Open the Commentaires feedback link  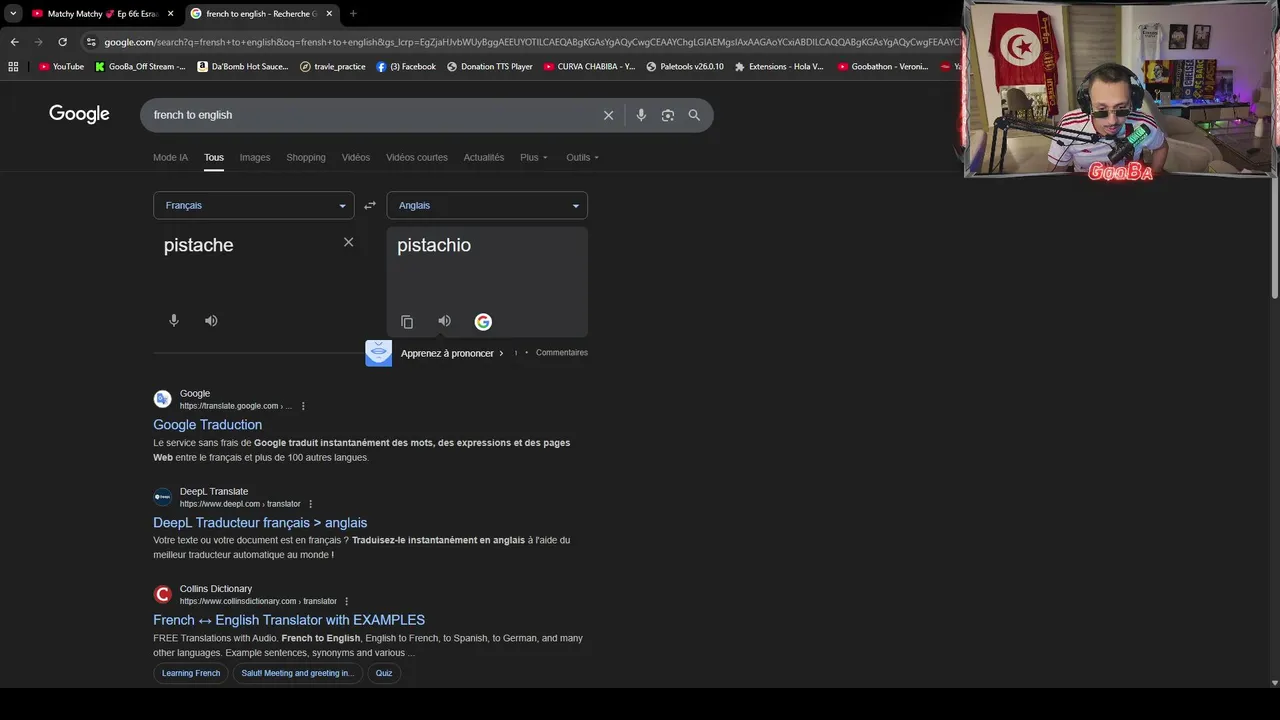(562, 353)
